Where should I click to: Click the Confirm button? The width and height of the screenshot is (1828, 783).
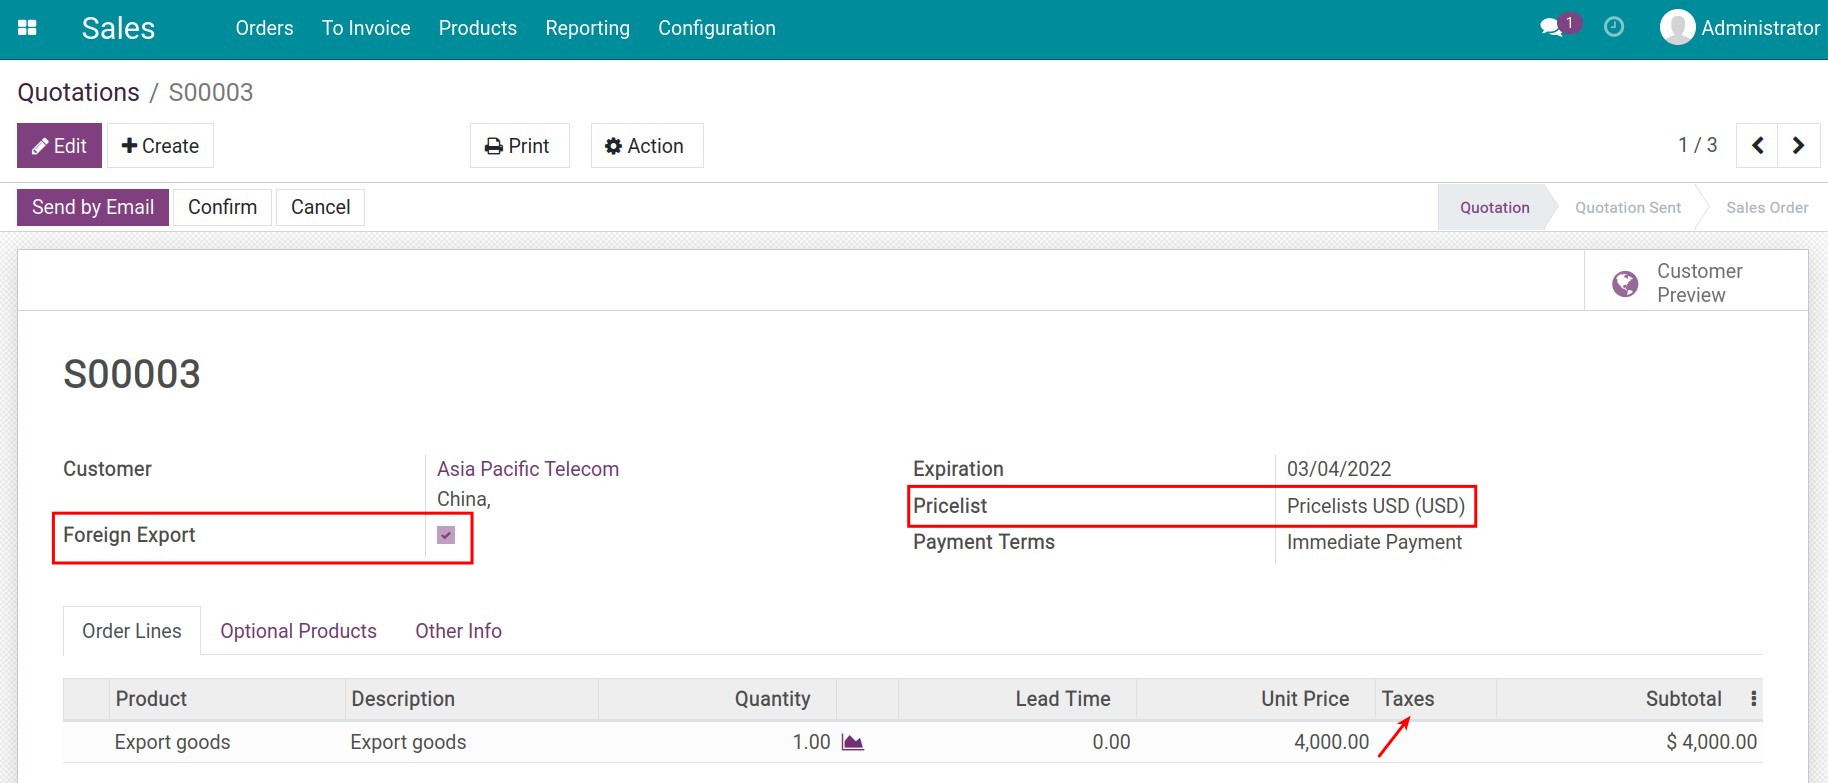click(222, 207)
